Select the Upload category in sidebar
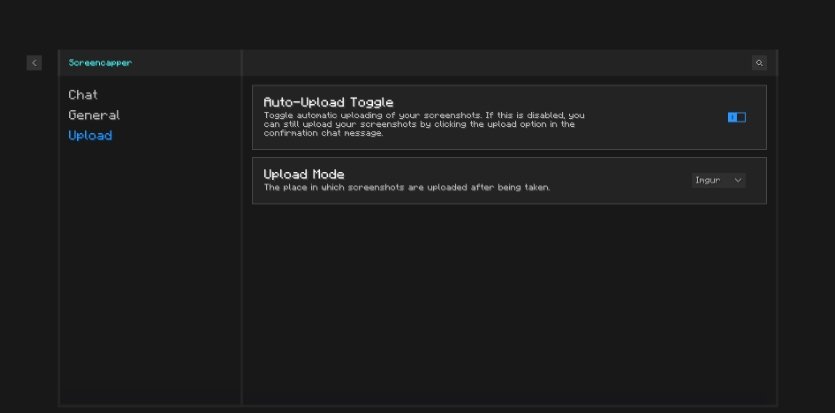Viewport: 835px width, 413px height. 90,135
